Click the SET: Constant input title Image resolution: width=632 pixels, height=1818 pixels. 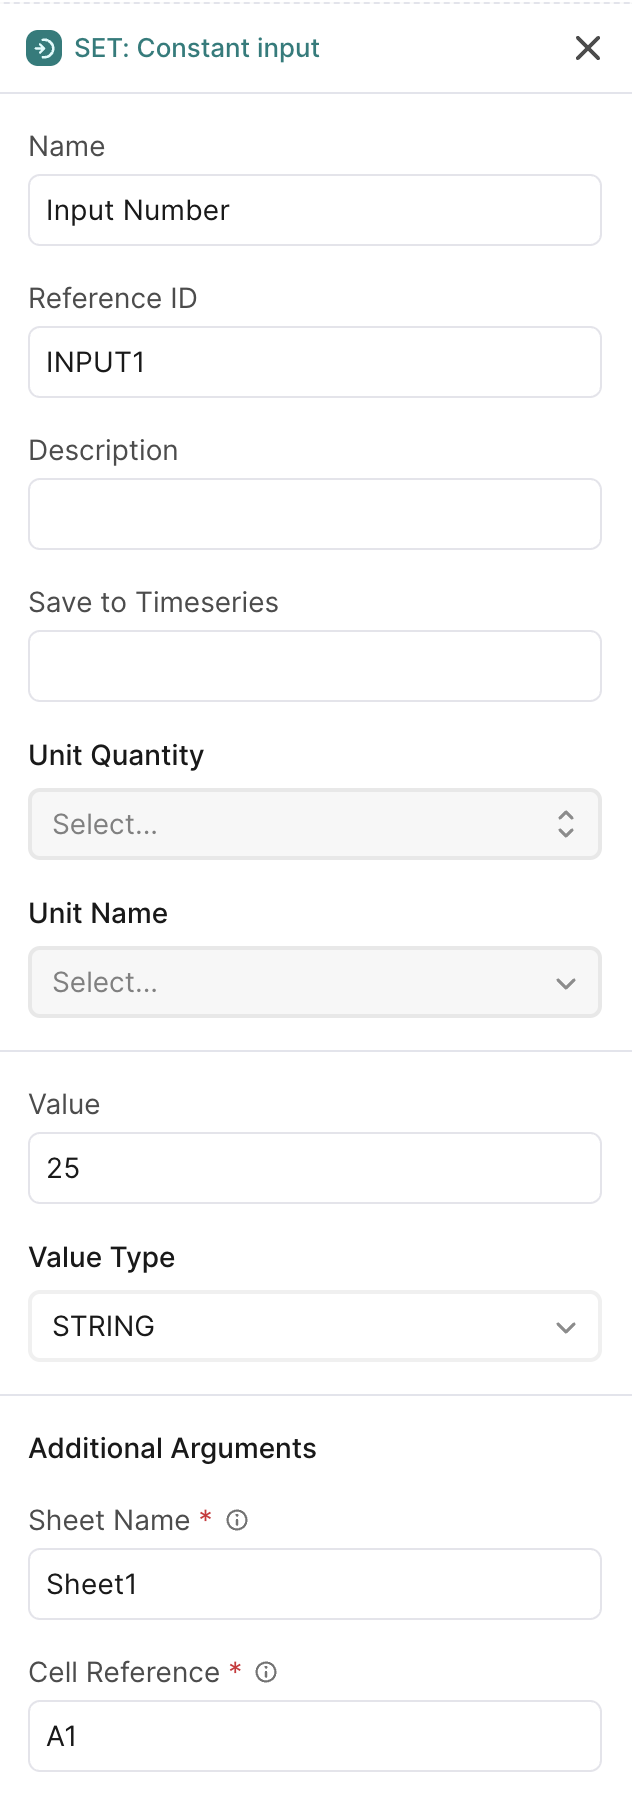pyautogui.click(x=197, y=48)
